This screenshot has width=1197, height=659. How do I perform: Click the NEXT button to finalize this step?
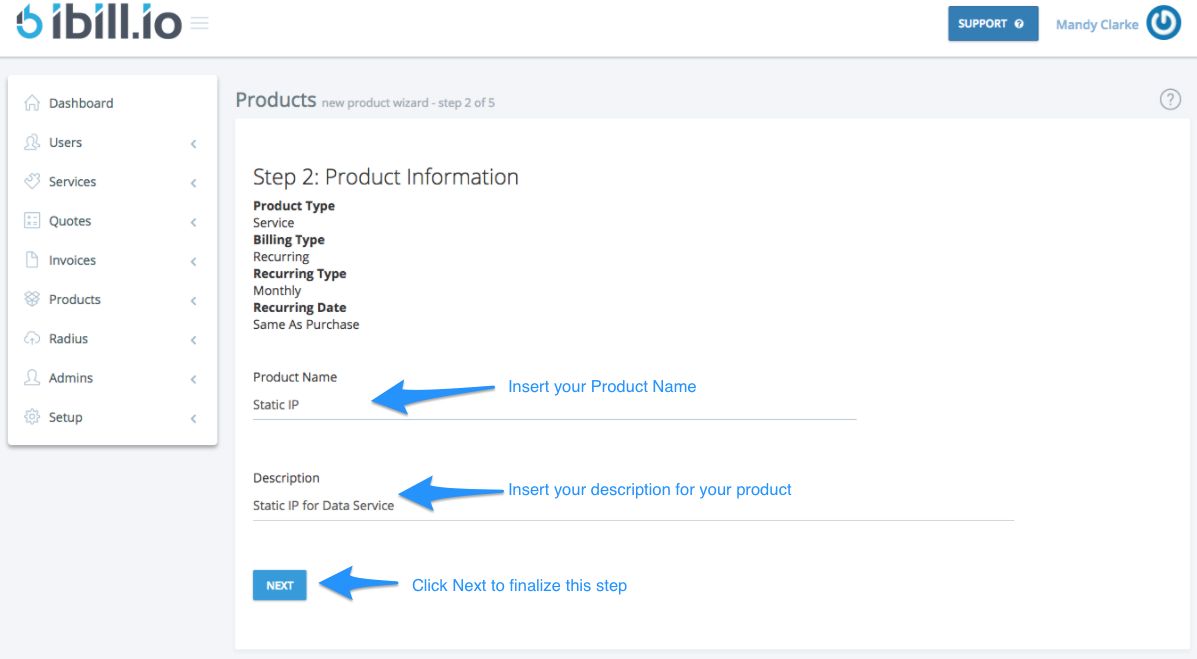pyautogui.click(x=279, y=585)
